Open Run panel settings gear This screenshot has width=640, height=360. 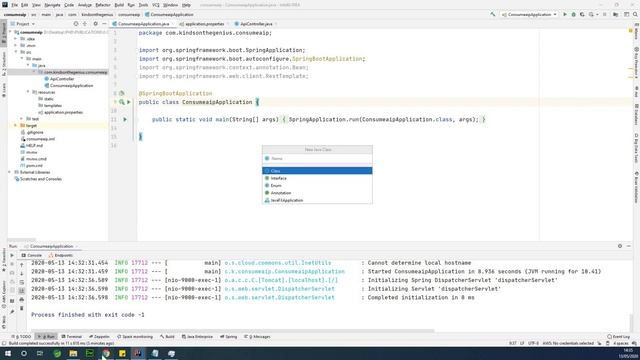[x=620, y=246]
